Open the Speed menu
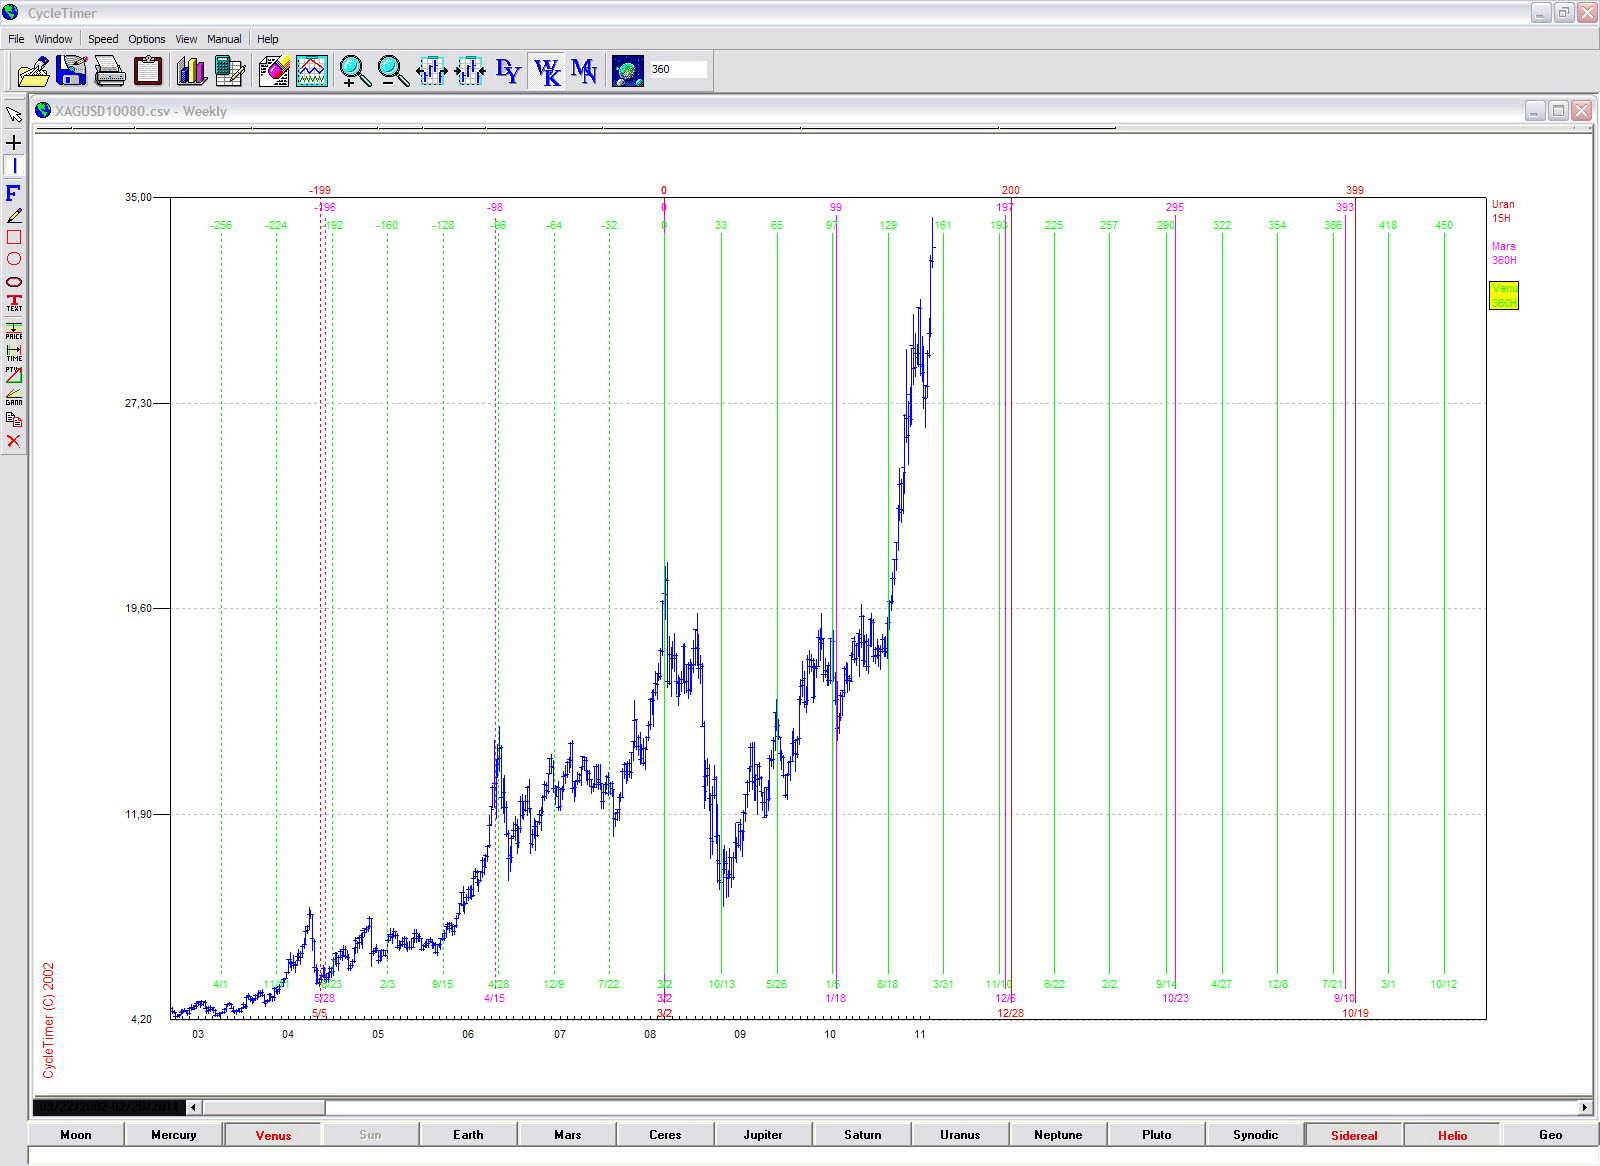The width and height of the screenshot is (1600, 1166). click(x=103, y=39)
